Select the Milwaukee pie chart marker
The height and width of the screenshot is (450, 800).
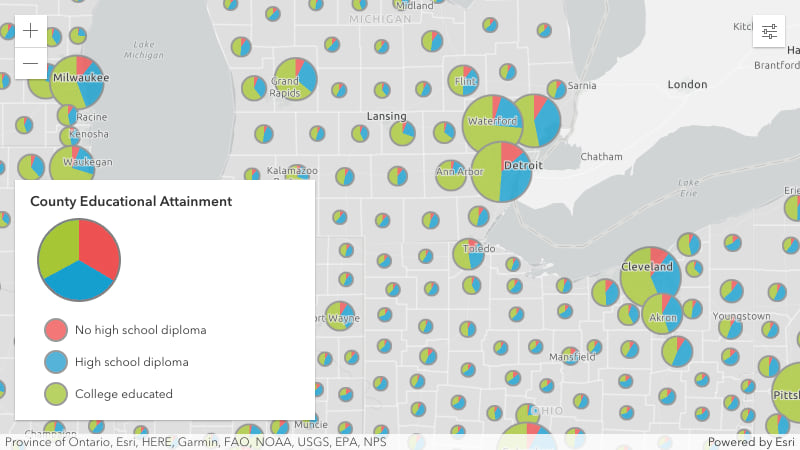78,82
